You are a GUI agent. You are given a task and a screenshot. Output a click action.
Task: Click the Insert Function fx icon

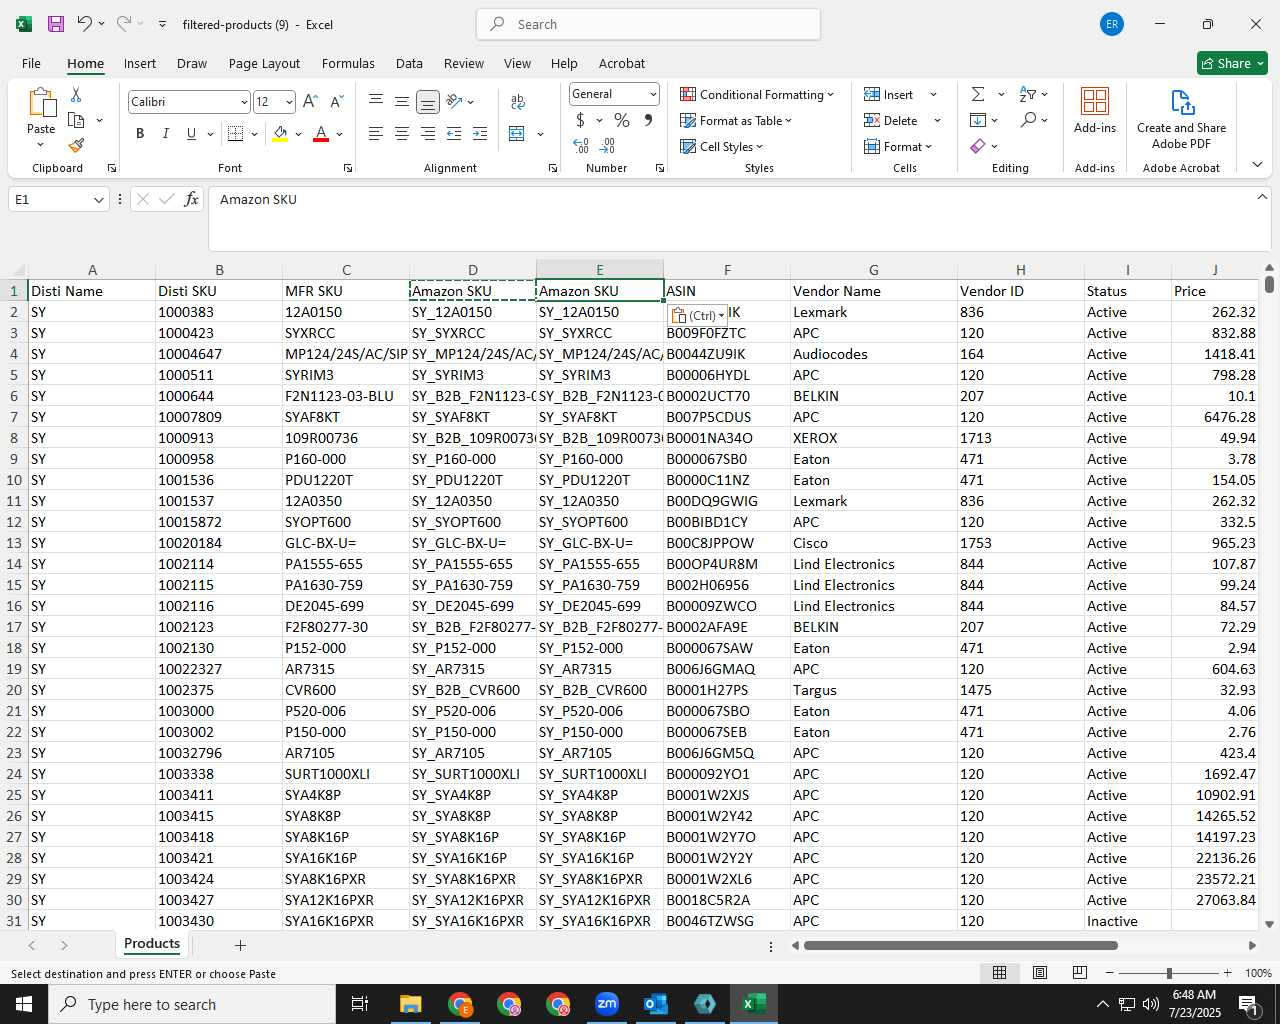click(192, 199)
